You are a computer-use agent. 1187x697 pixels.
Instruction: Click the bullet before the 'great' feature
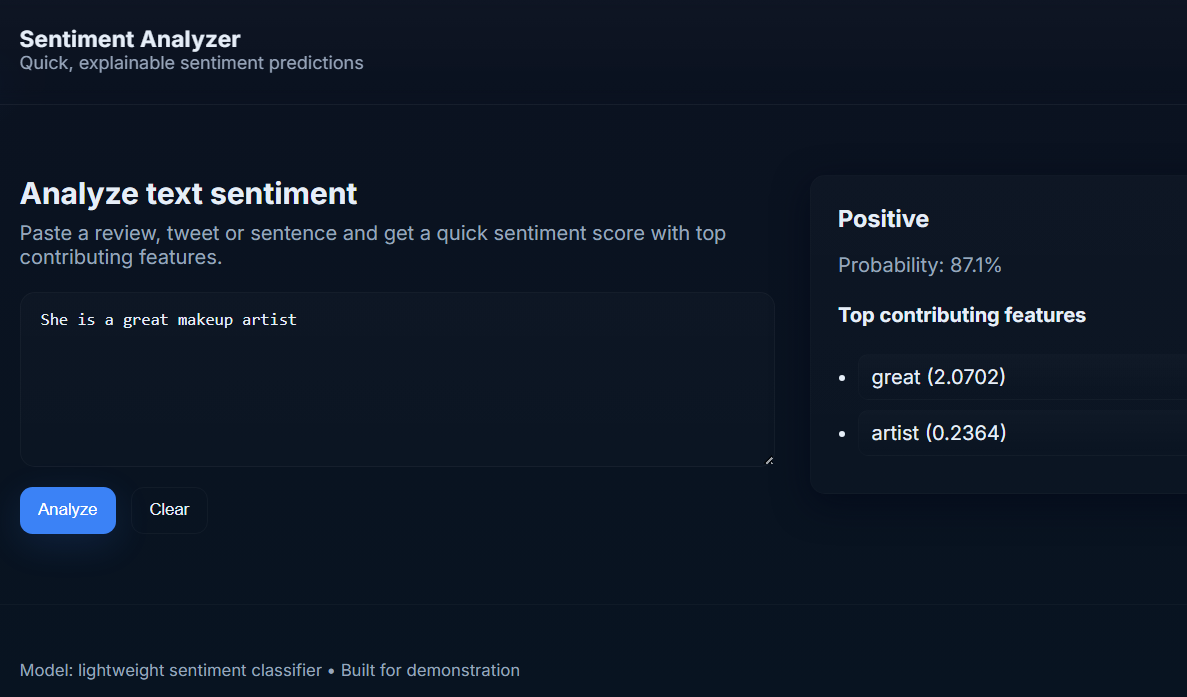(842, 378)
